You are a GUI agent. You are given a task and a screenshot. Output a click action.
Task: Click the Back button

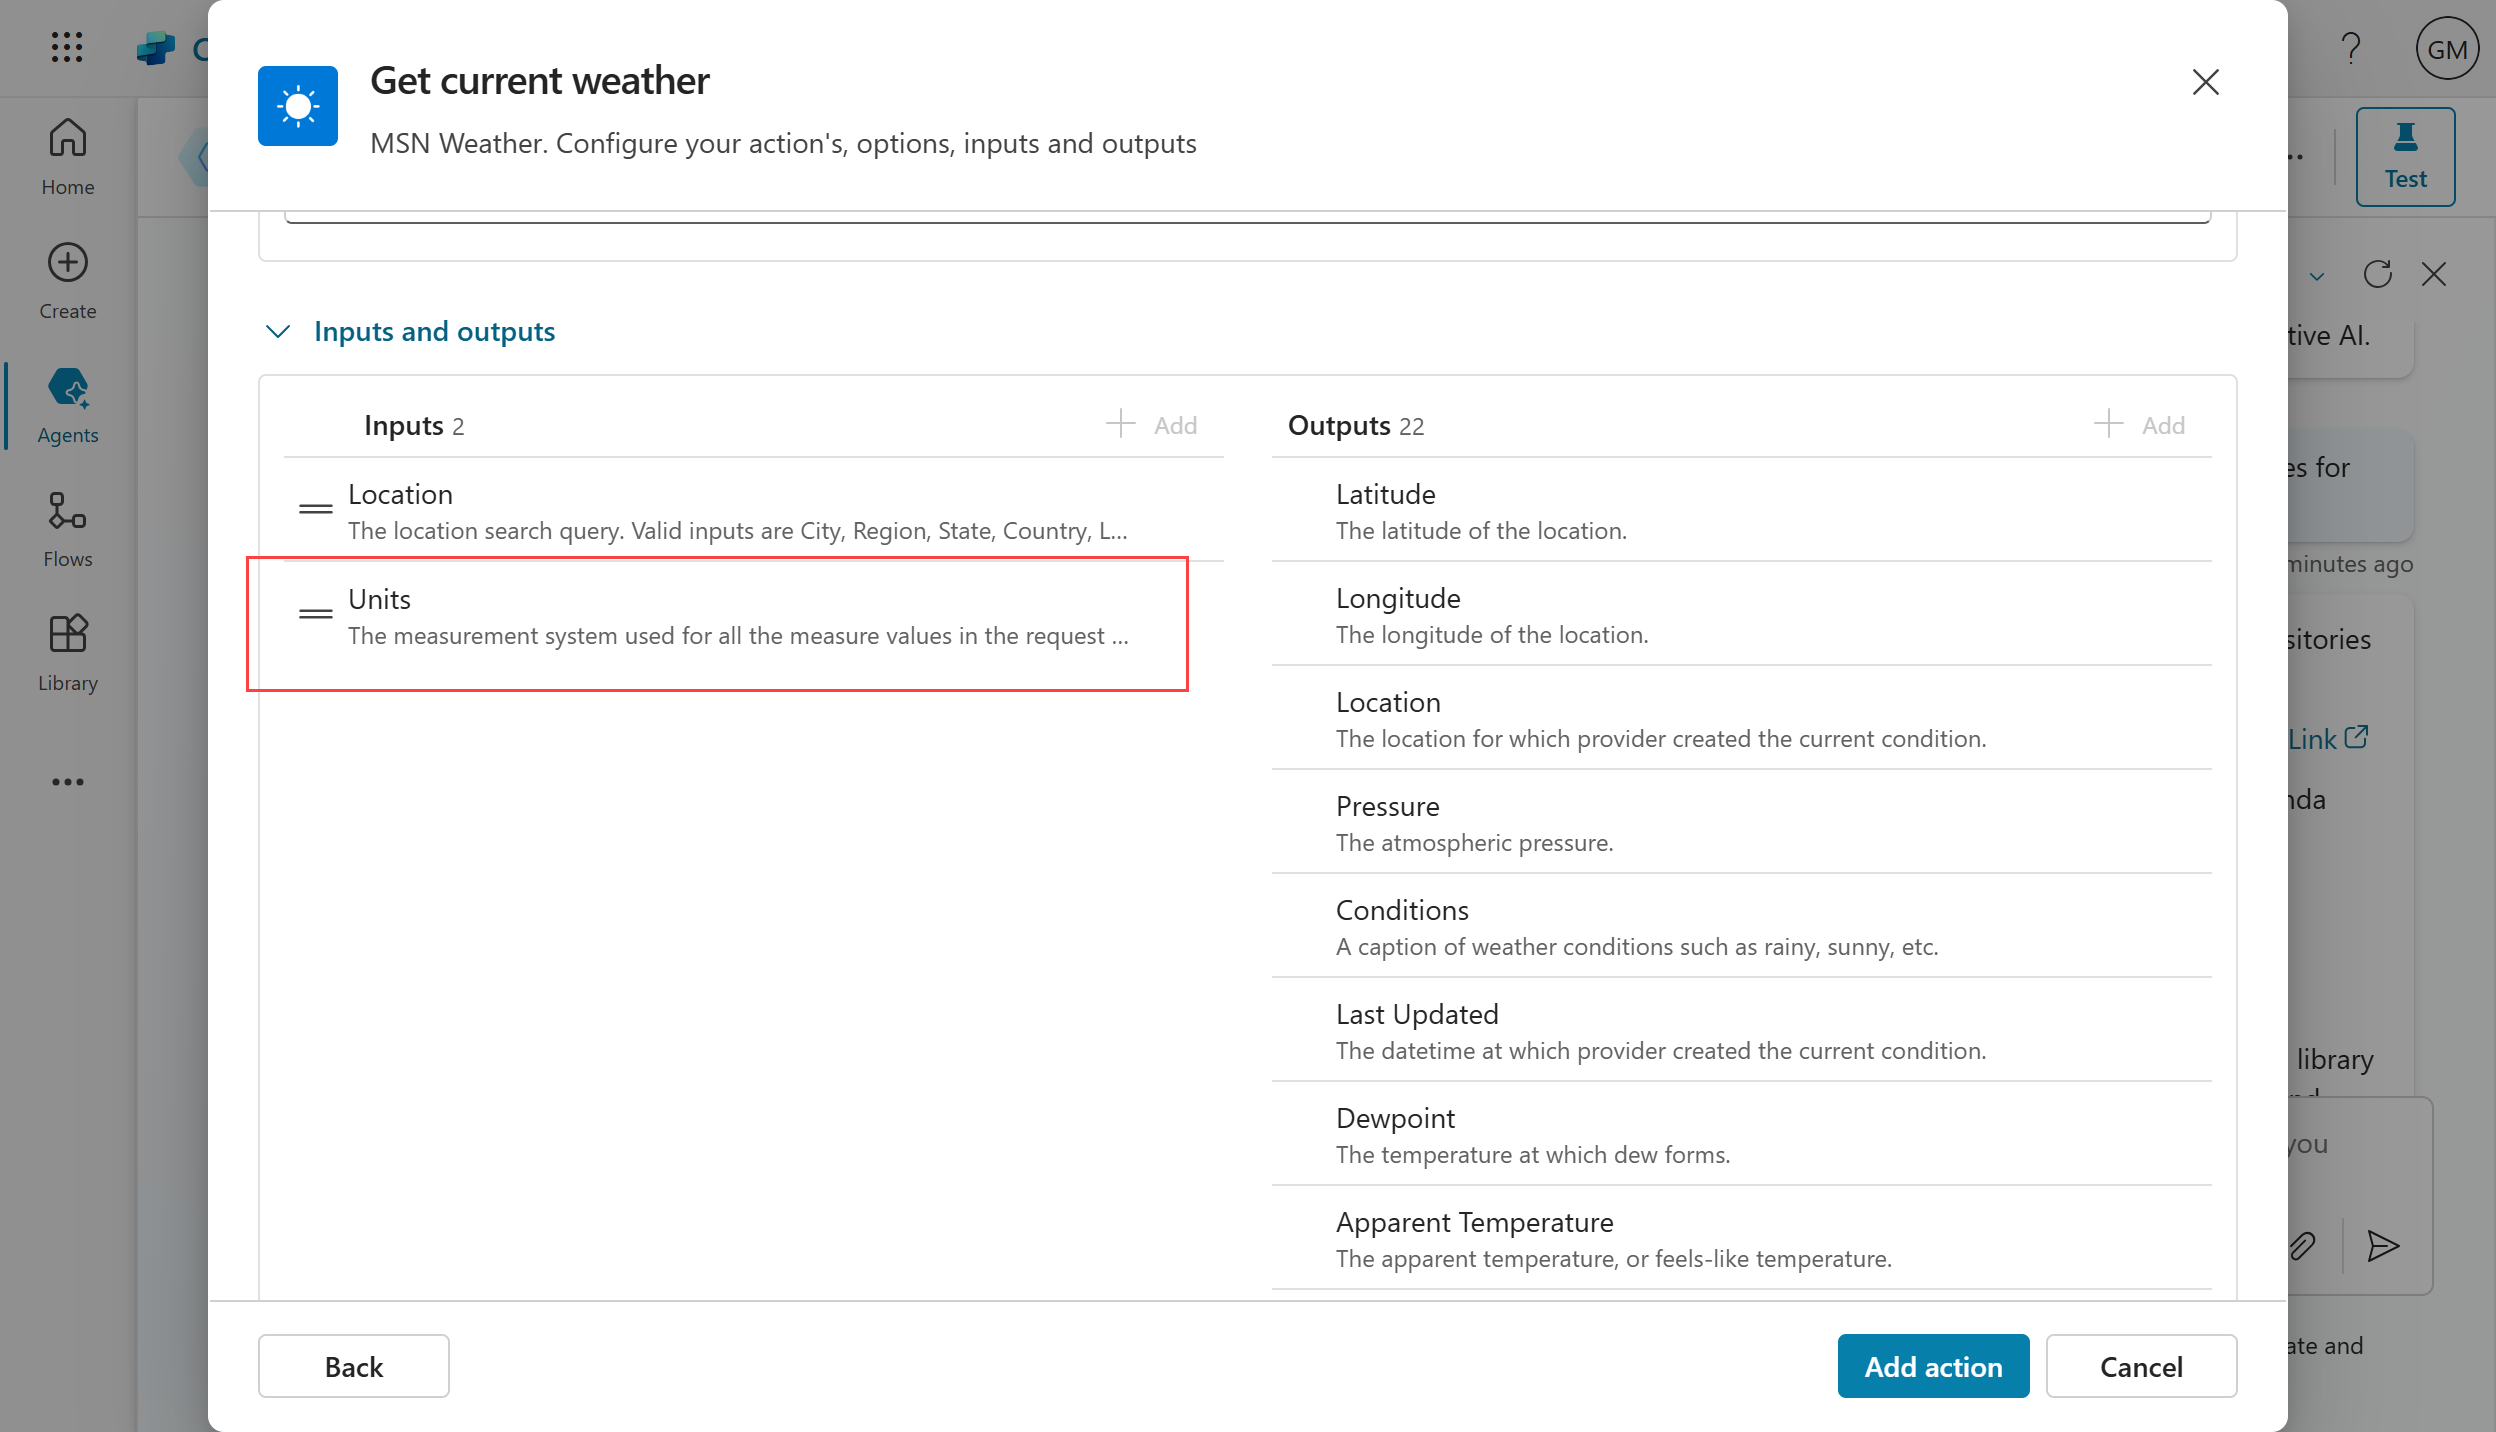pos(353,1366)
